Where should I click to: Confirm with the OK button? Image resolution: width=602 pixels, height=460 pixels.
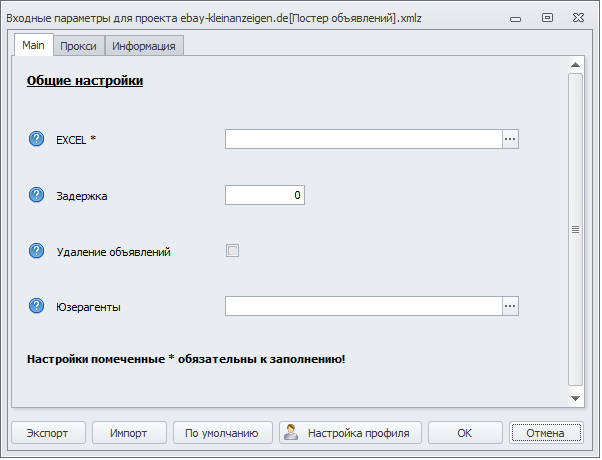pyautogui.click(x=465, y=433)
